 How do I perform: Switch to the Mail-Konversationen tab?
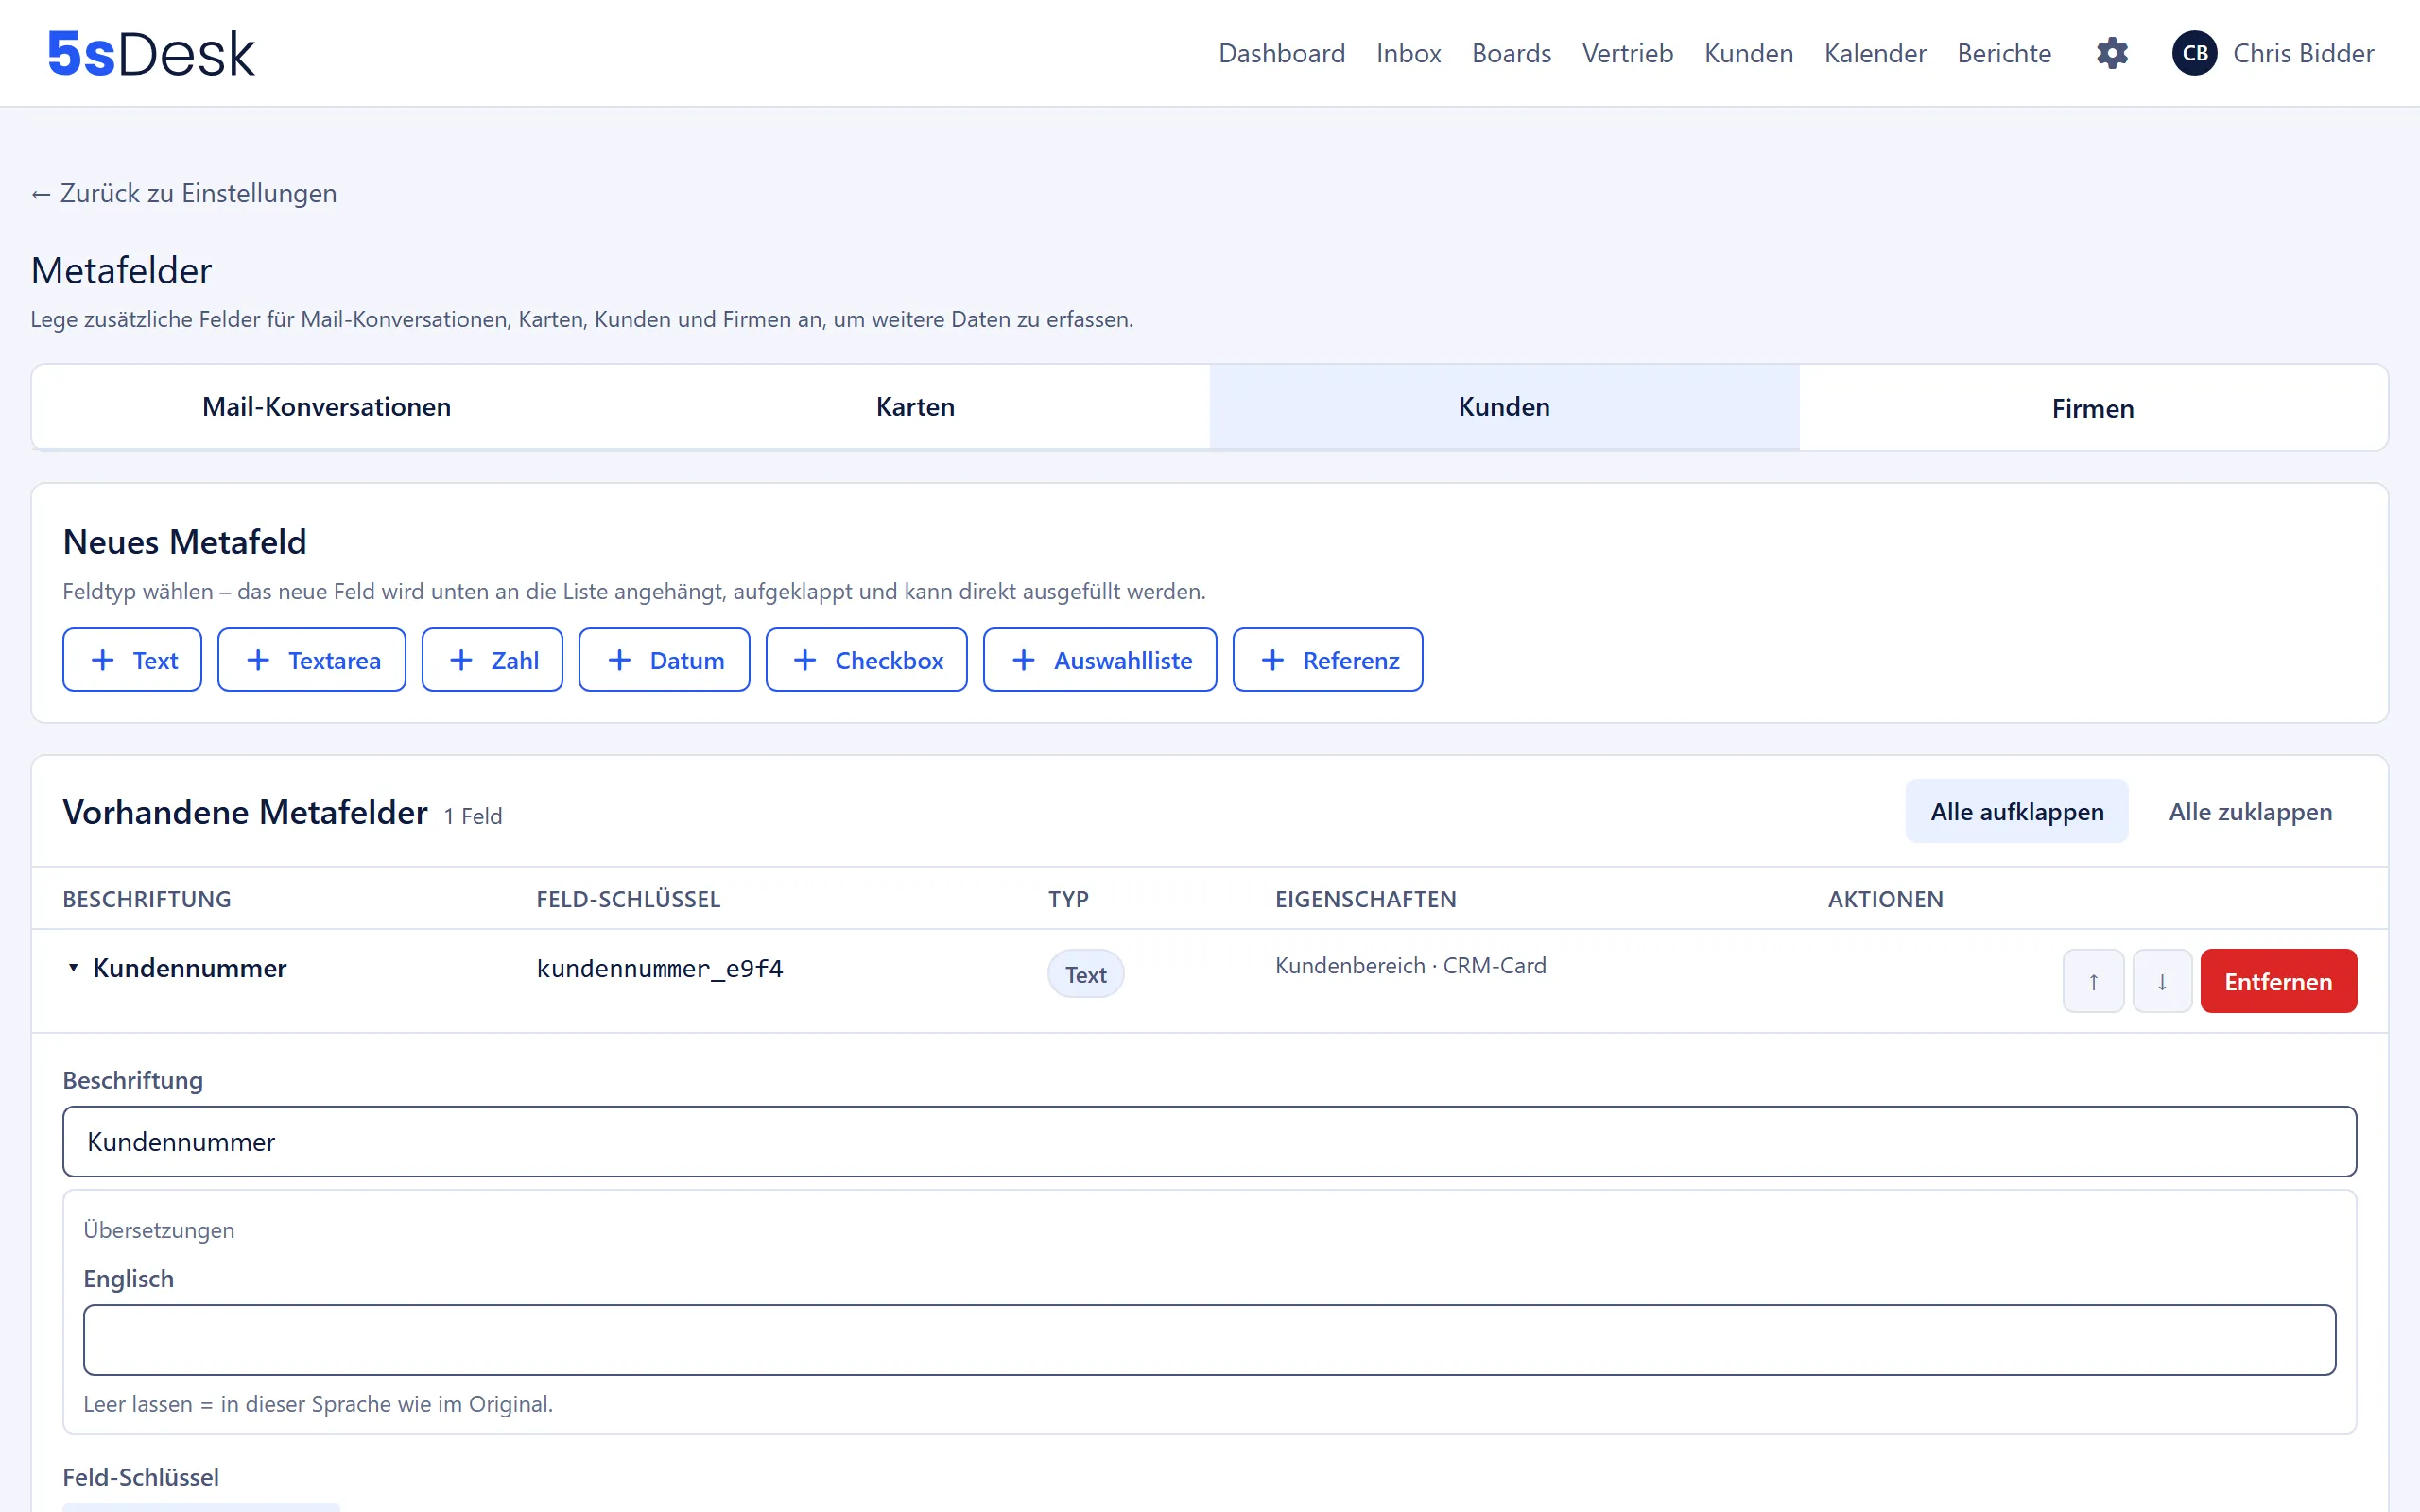coord(326,407)
